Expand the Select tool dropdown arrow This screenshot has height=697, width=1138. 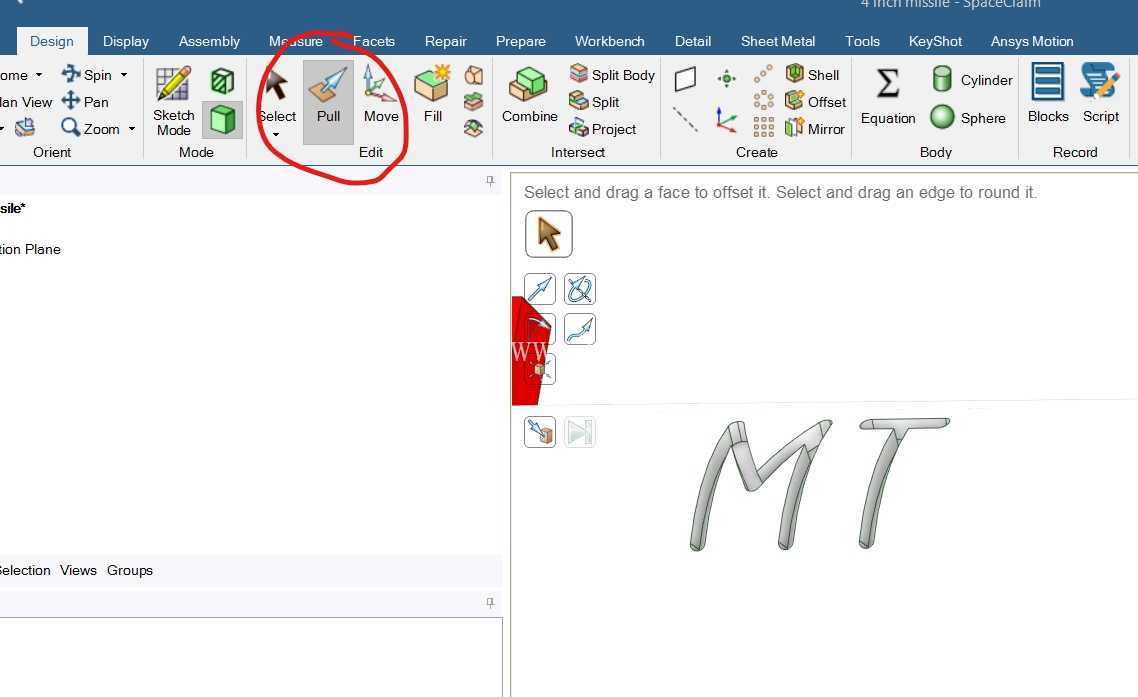276,134
